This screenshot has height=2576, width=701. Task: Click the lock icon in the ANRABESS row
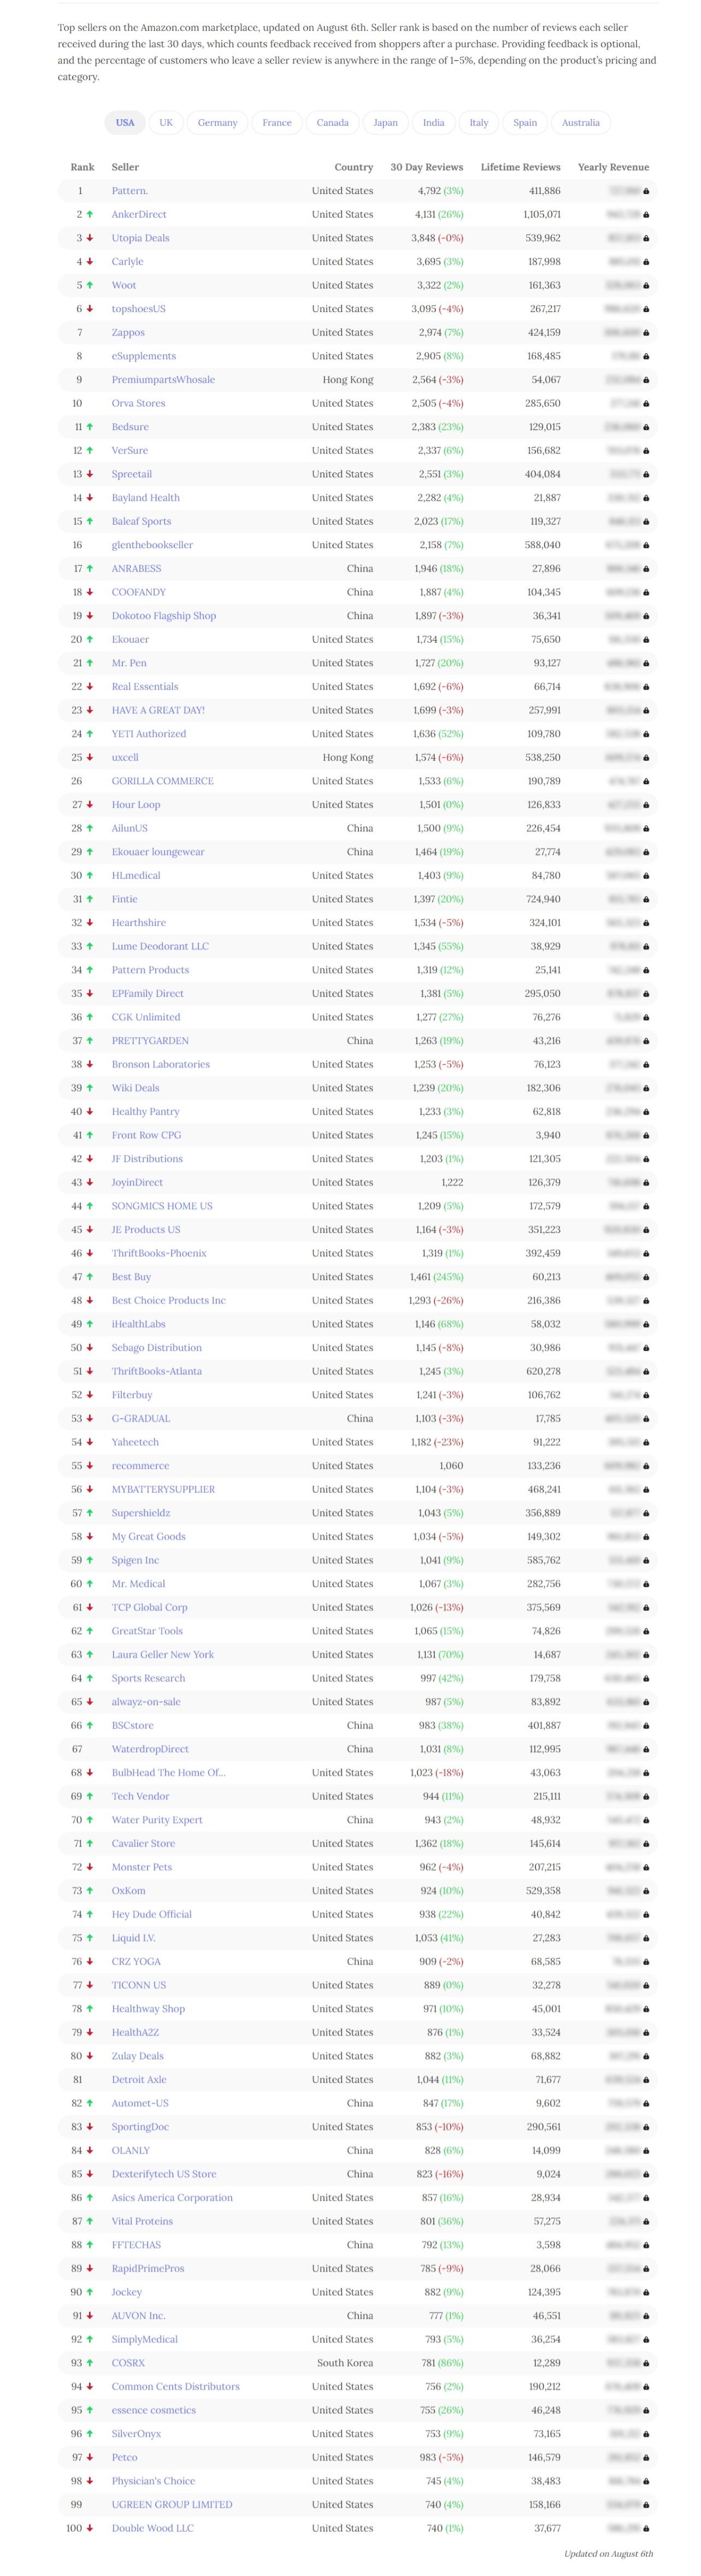click(646, 569)
